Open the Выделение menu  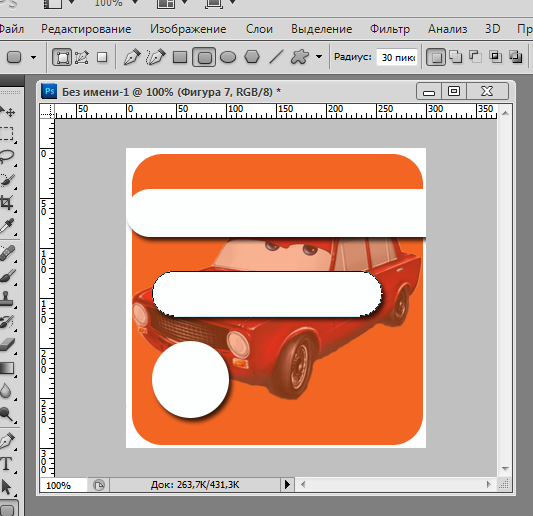(322, 29)
